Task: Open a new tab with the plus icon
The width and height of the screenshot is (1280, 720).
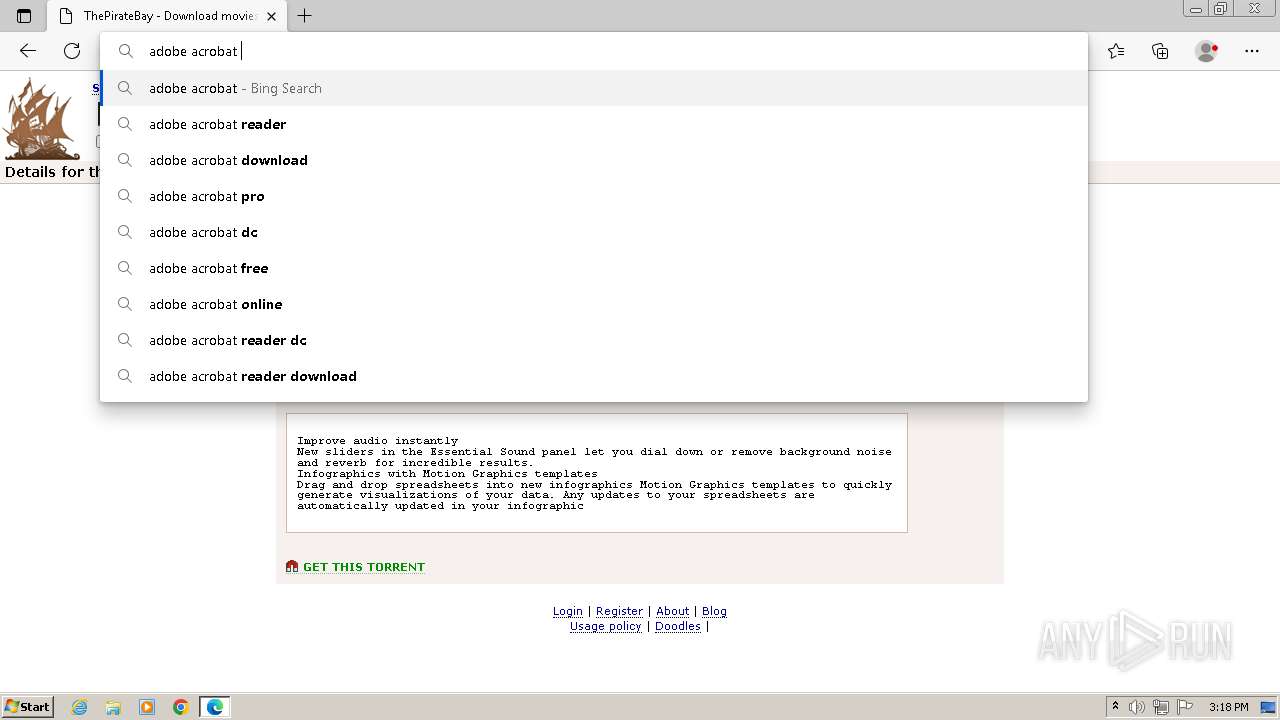Action: click(305, 16)
